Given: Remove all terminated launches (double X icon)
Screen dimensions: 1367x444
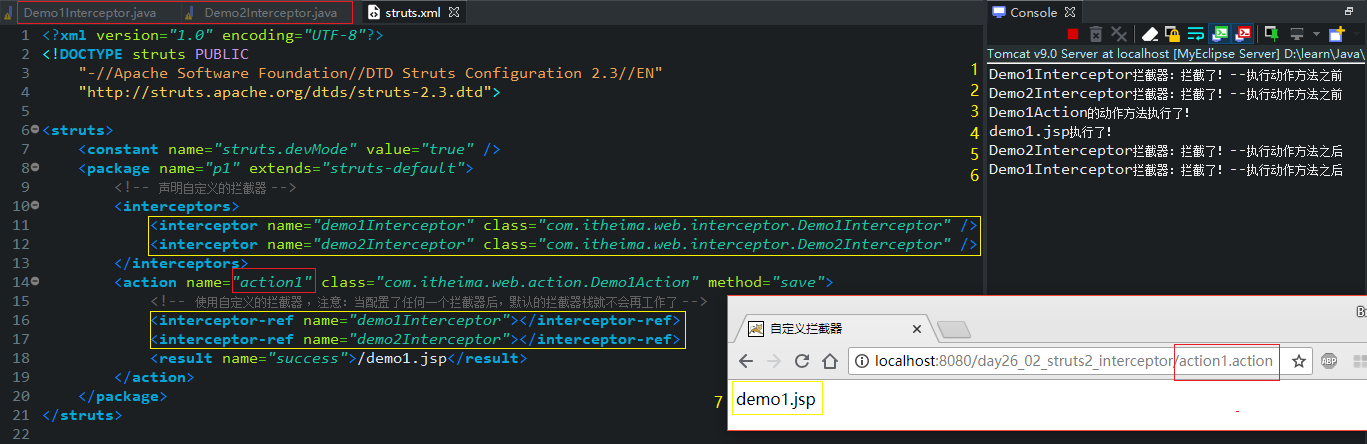Looking at the screenshot, I should tap(1119, 34).
